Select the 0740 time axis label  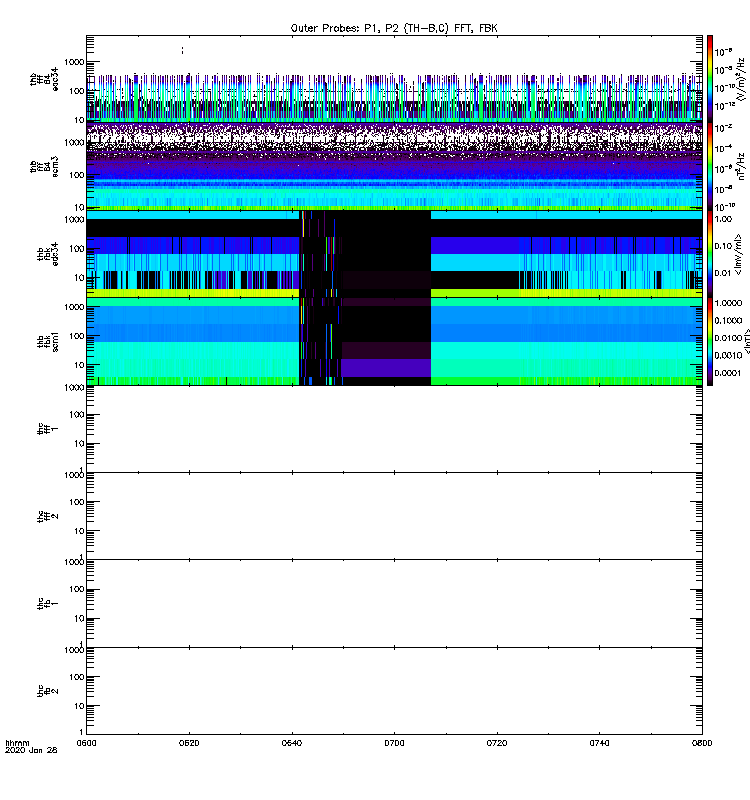coord(599,743)
